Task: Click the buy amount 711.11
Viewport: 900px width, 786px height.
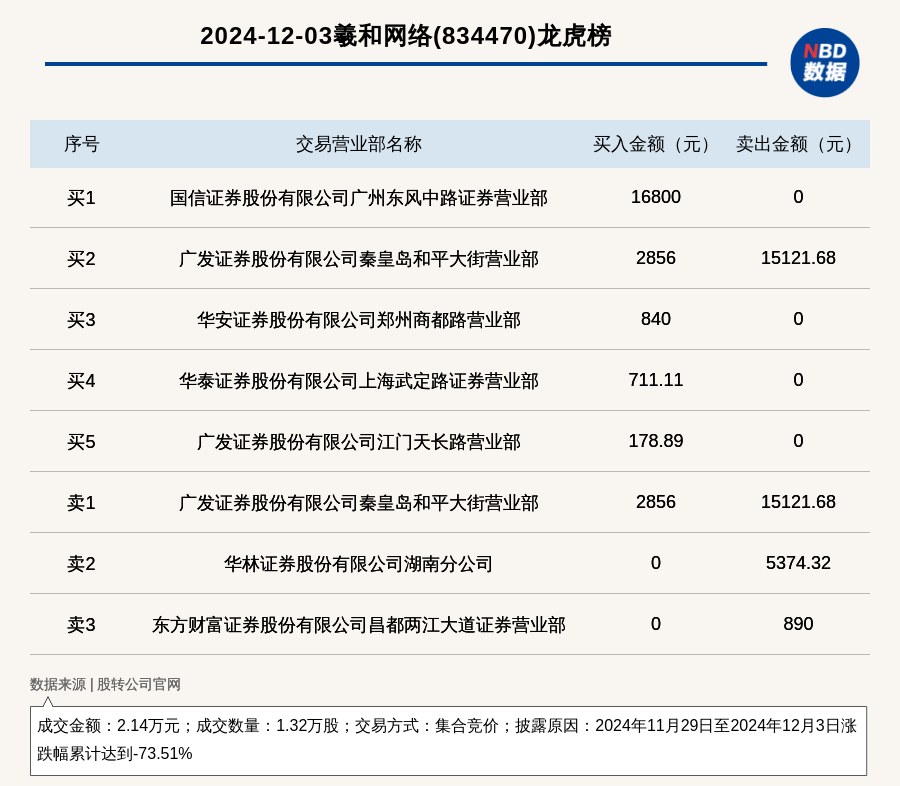Action: point(655,380)
